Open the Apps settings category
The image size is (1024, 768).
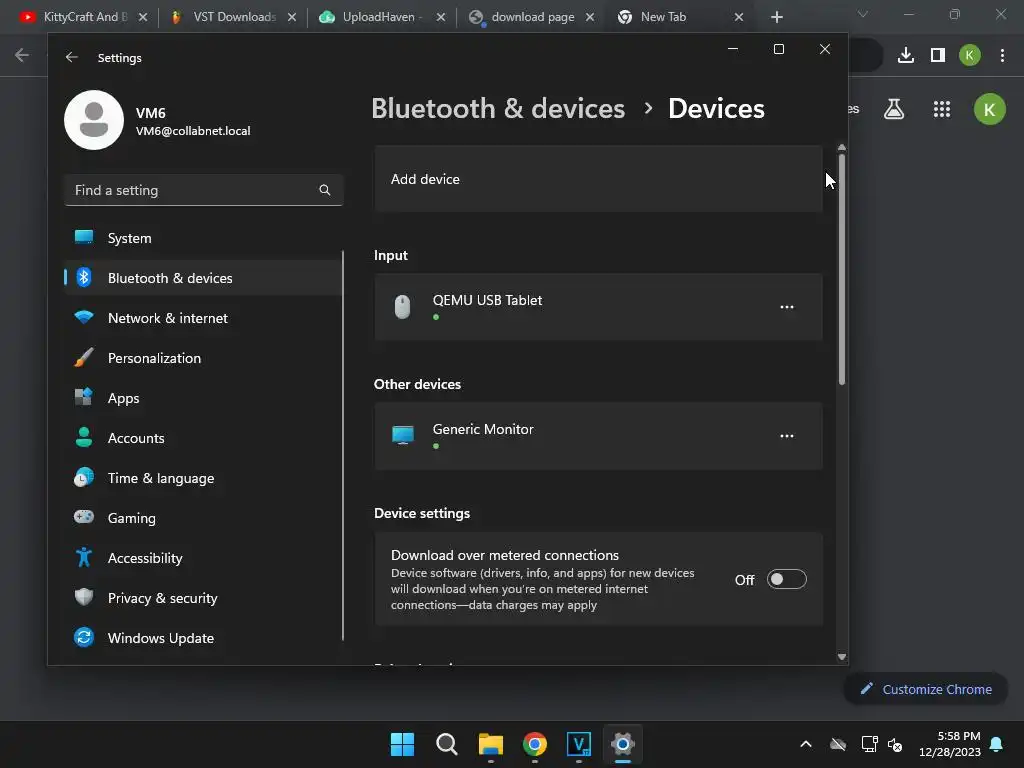click(203, 398)
